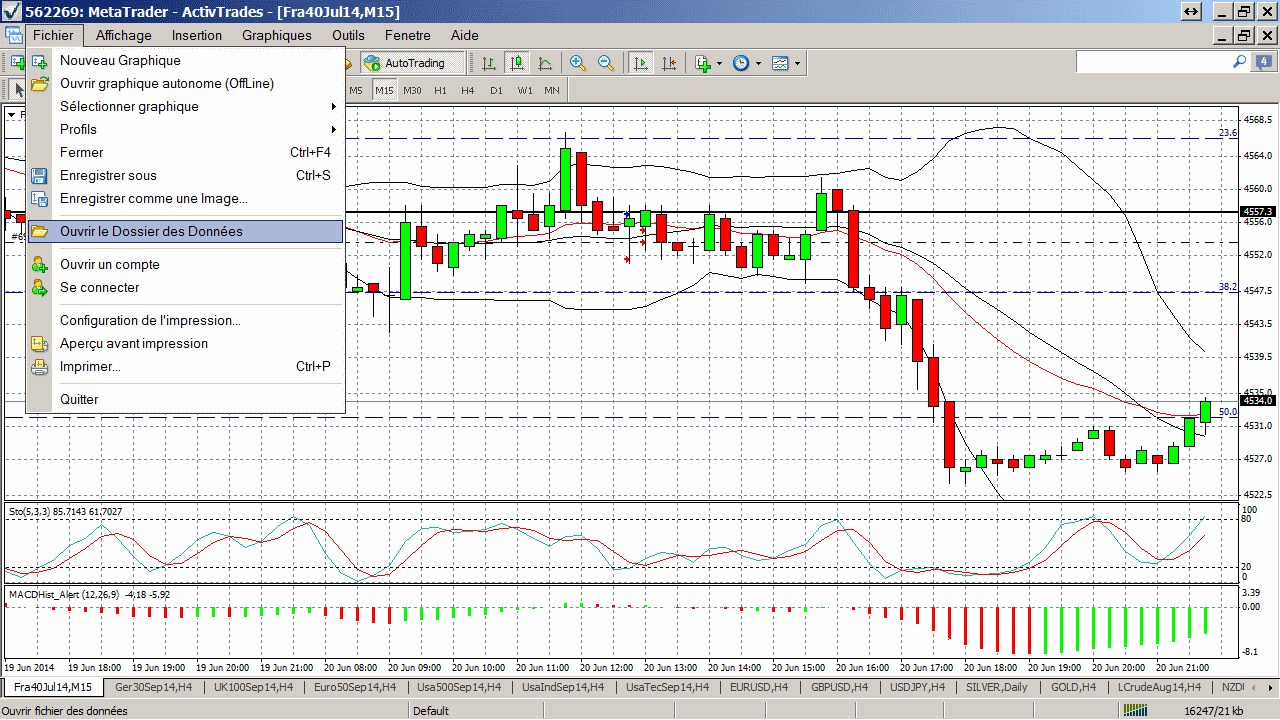Select the M5 timeframe
1280x720 pixels.
click(356, 90)
